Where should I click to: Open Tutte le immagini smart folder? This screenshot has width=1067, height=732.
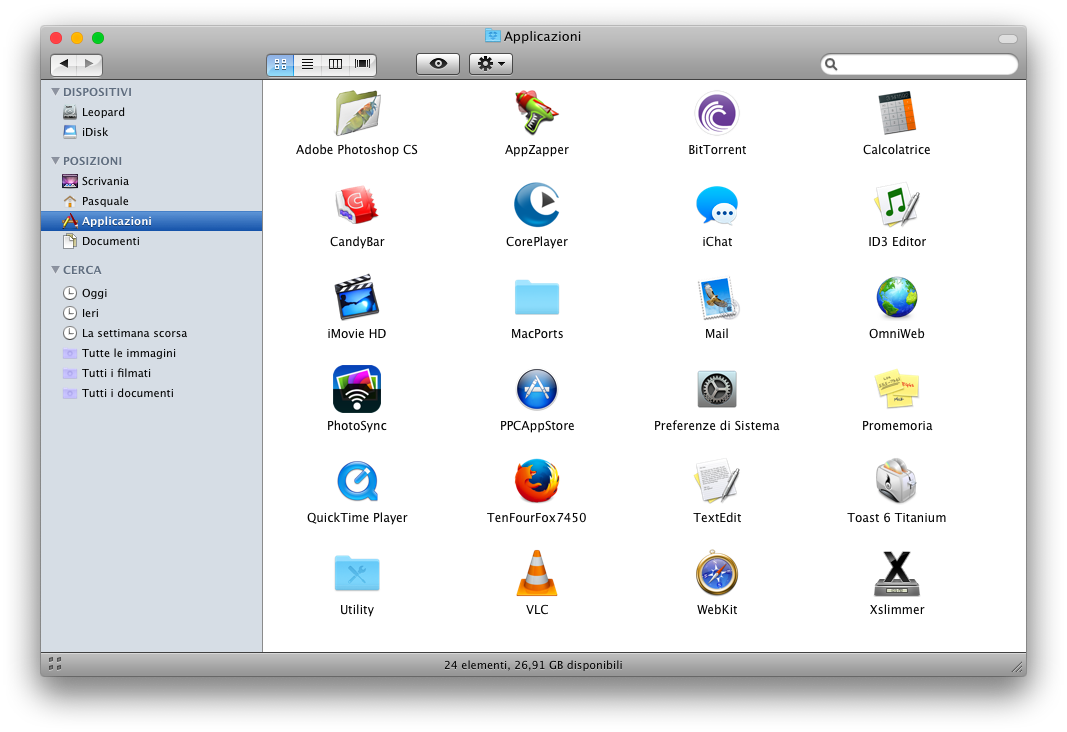point(151,353)
